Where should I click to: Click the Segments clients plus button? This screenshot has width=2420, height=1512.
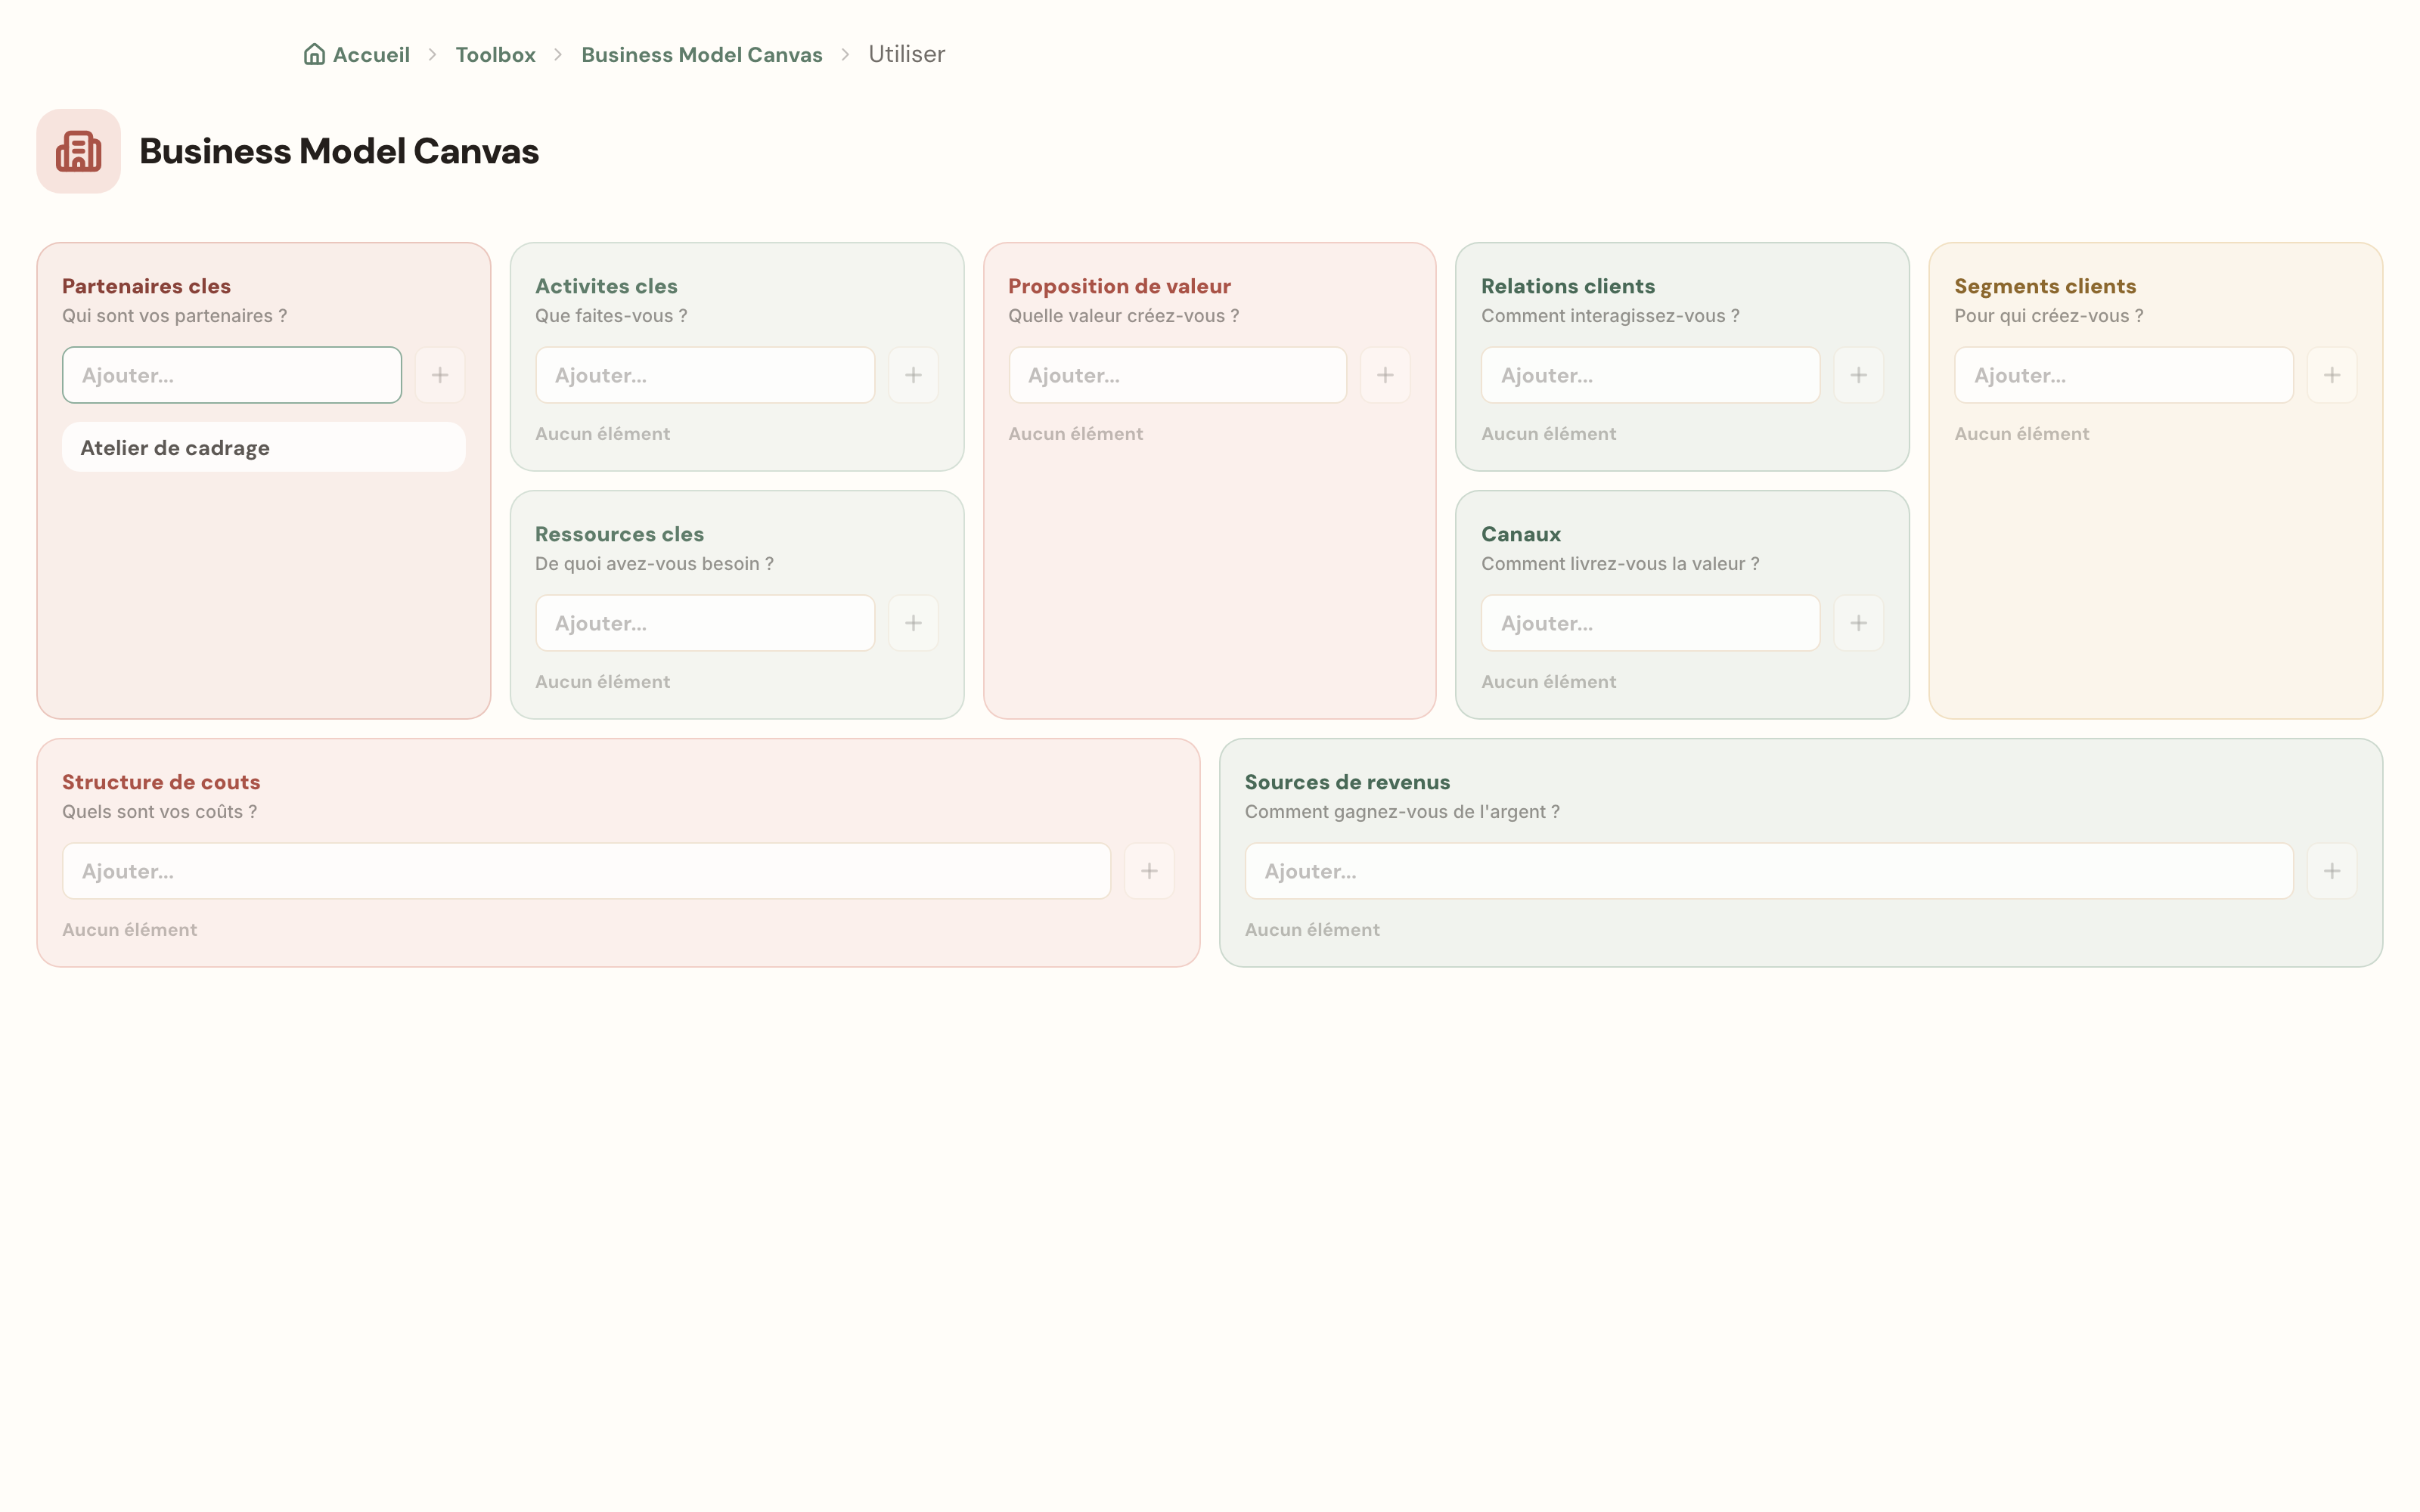[x=2332, y=375]
